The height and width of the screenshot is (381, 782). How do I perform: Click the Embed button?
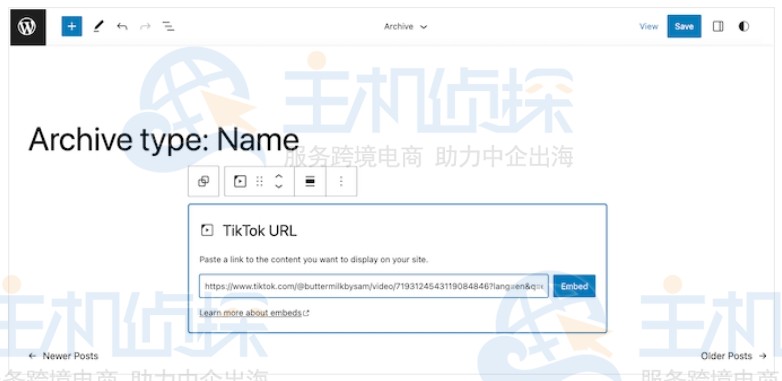click(574, 286)
